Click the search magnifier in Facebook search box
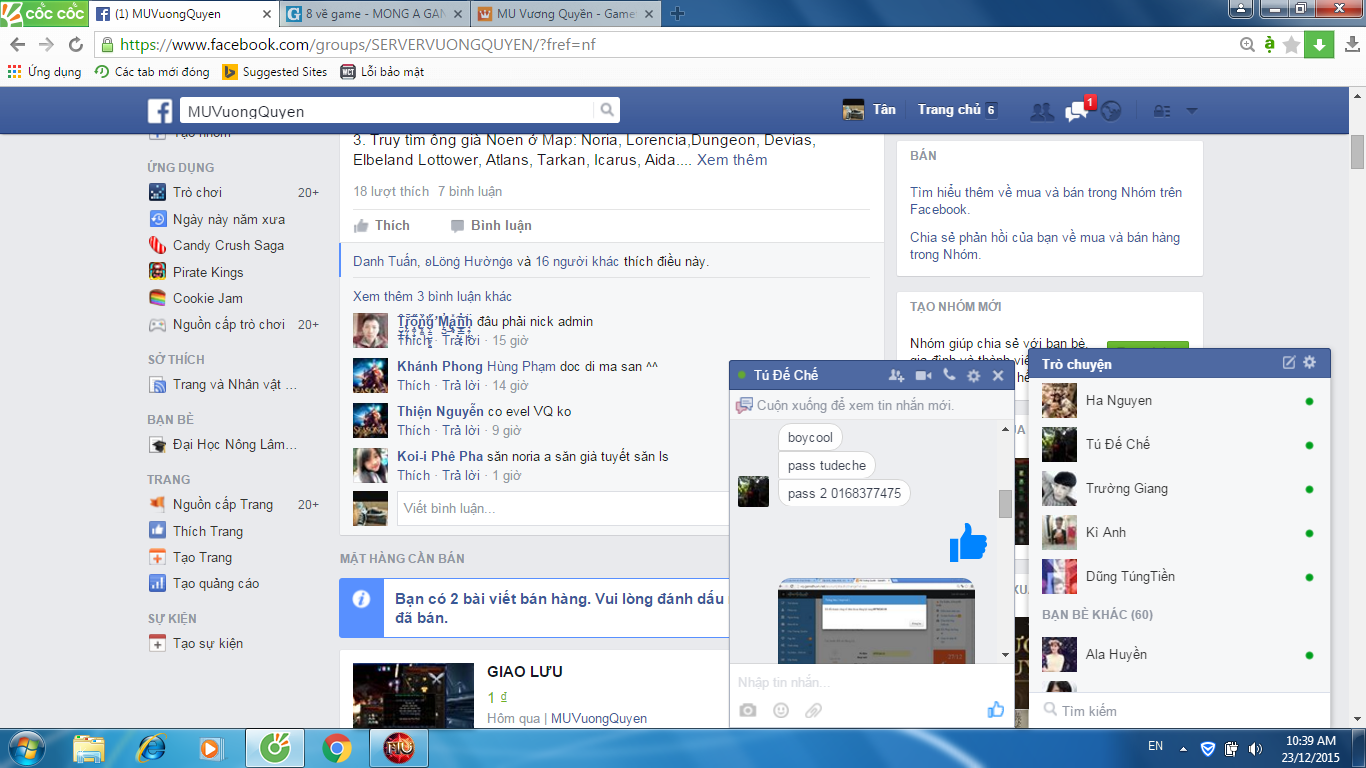The image size is (1366, 768). [x=606, y=111]
